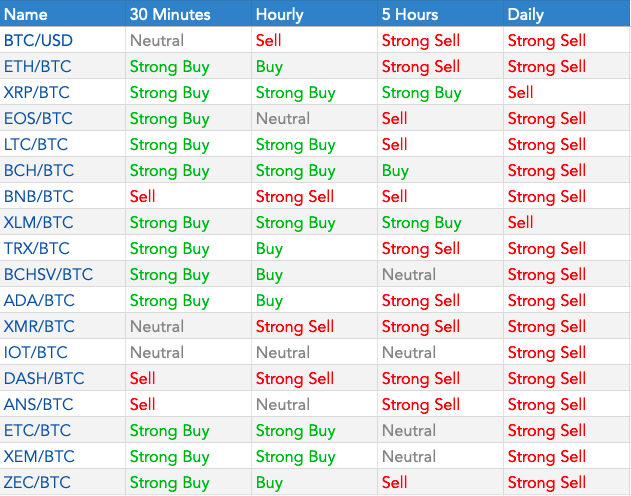Image resolution: width=631 pixels, height=496 pixels.
Task: Open the XLM/BTC pair link
Action: click(38, 223)
